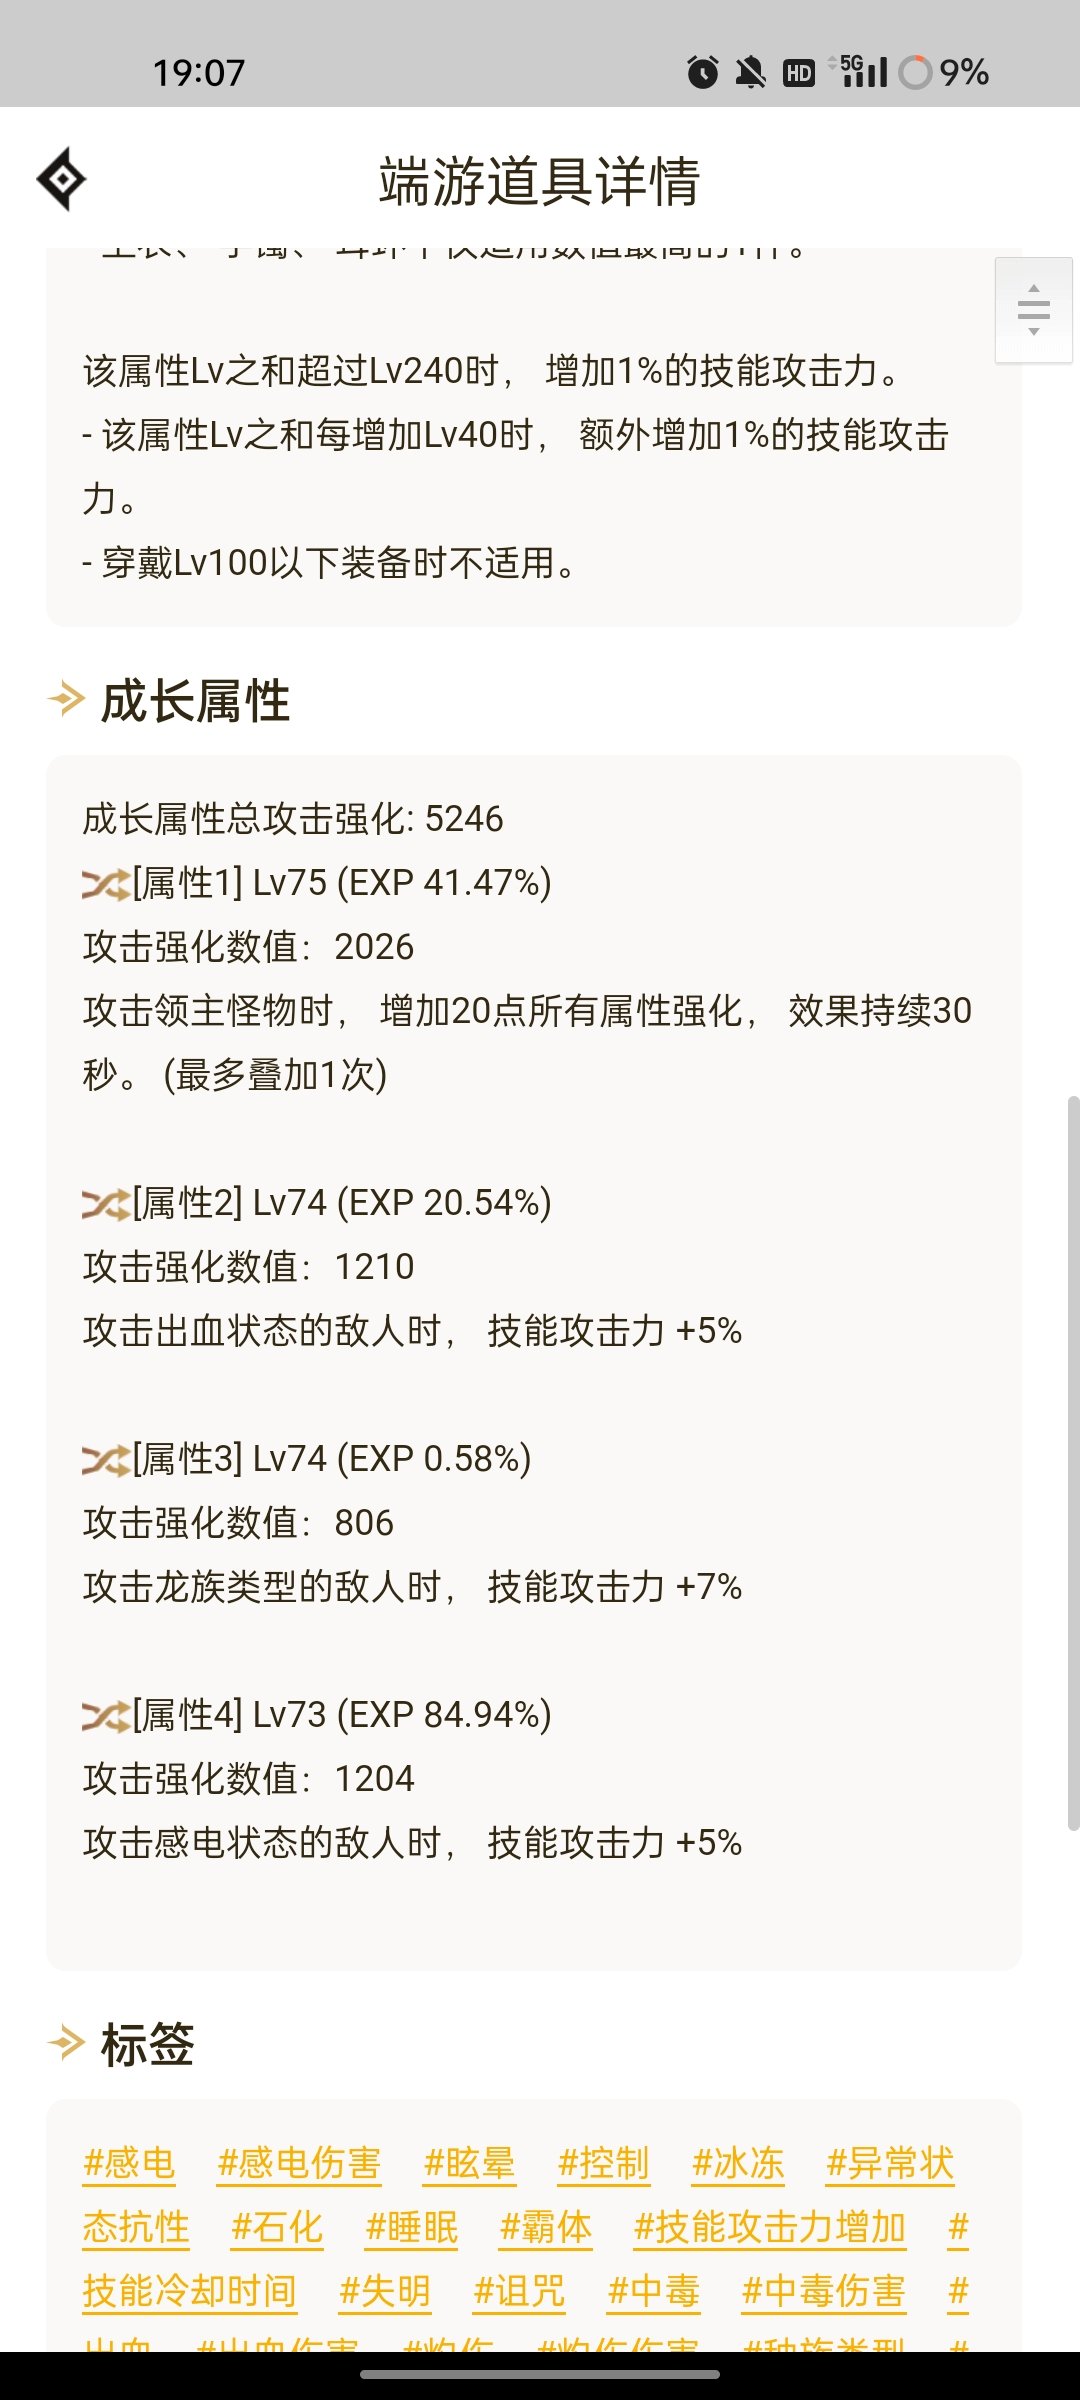Tap the diamond logo icon in header

(x=62, y=180)
